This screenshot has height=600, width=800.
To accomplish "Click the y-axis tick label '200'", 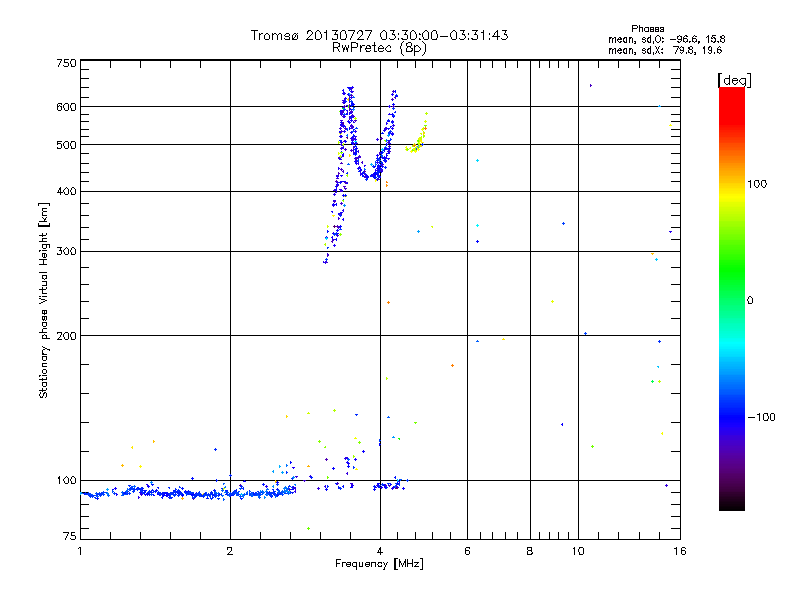I will click(x=66, y=336).
